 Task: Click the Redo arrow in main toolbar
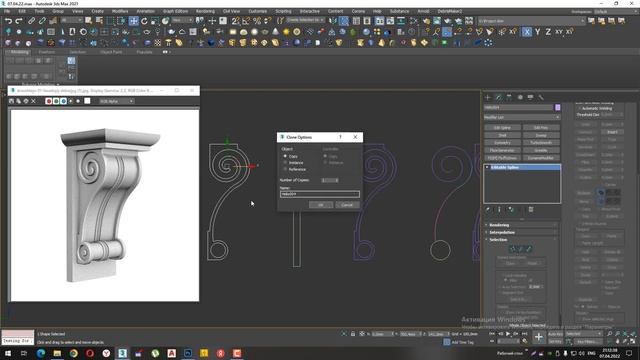pyautogui.click(x=19, y=20)
